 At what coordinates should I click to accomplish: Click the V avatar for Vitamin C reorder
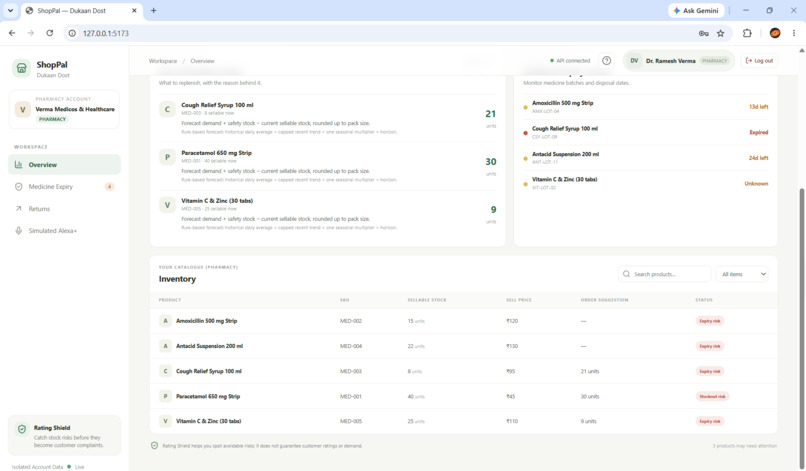pyautogui.click(x=167, y=205)
